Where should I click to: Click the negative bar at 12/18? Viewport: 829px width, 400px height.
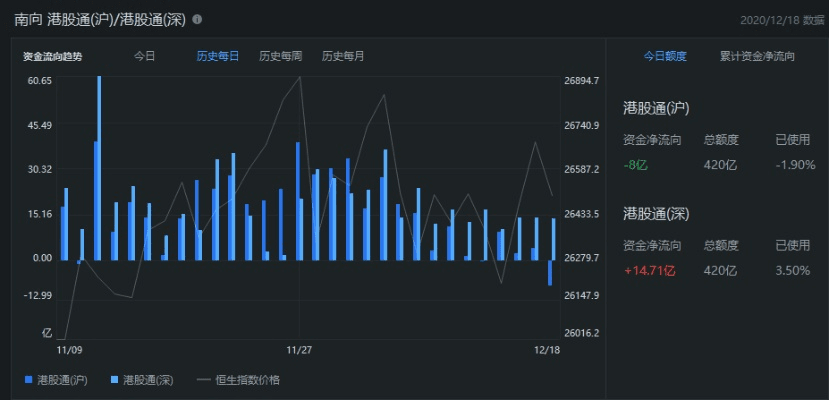(550, 272)
